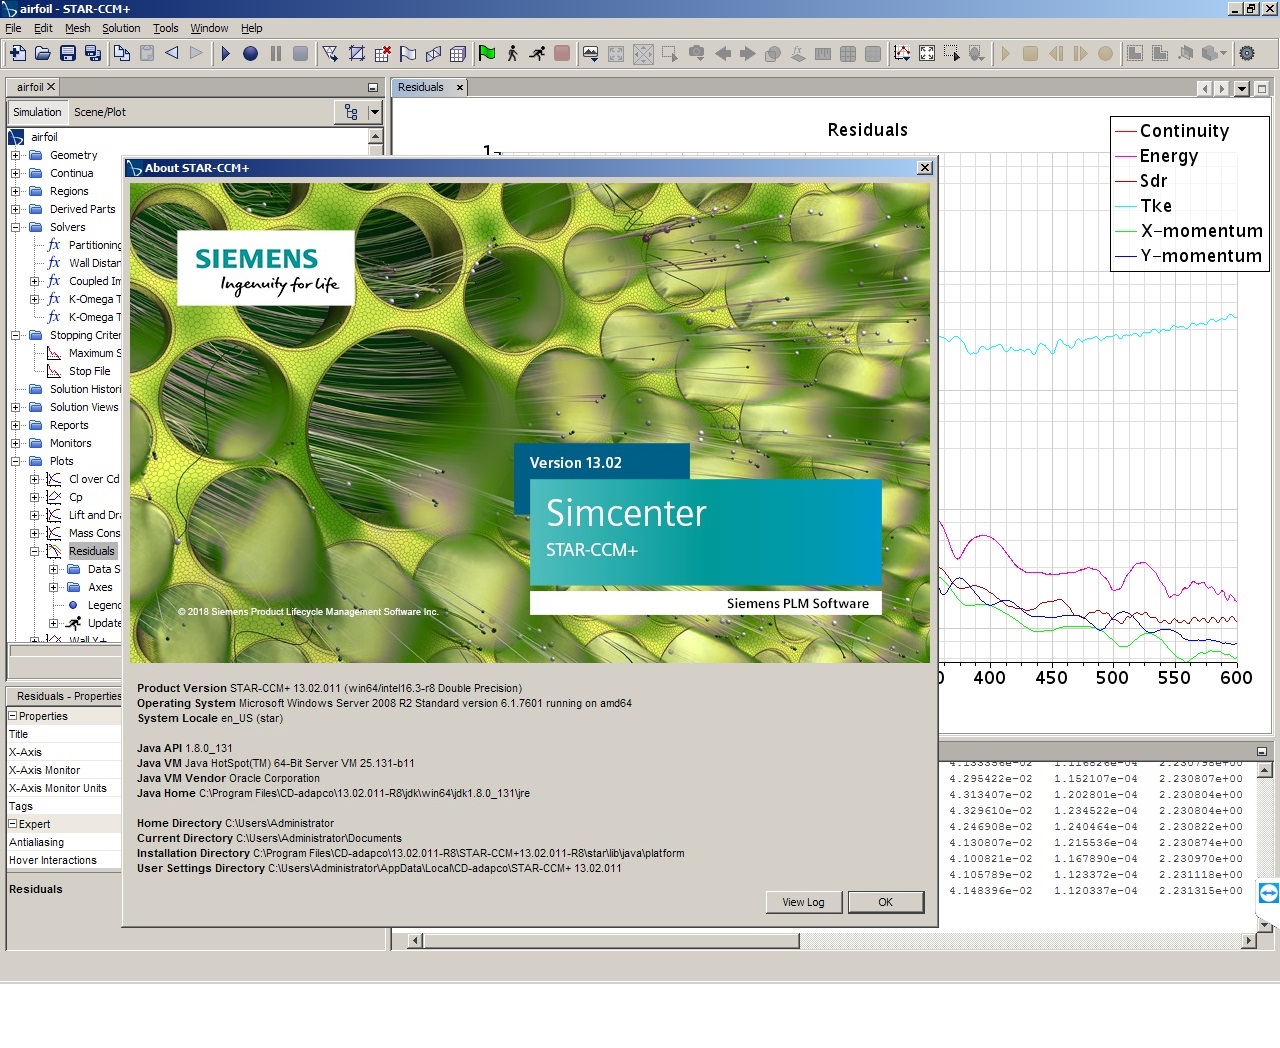Screen dimensions: 1280x1048
Task: Collapse the Properties section in properties panel
Action: [x=13, y=716]
